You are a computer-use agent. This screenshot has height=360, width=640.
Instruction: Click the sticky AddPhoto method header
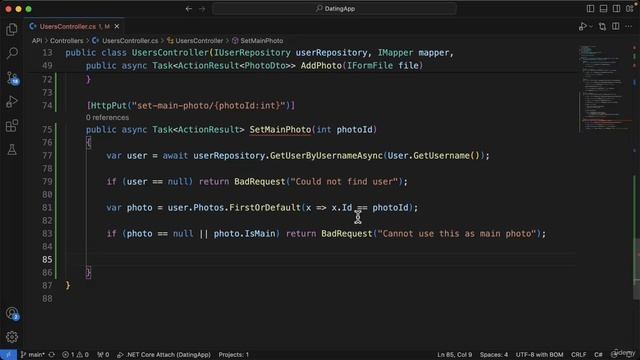coord(254,66)
